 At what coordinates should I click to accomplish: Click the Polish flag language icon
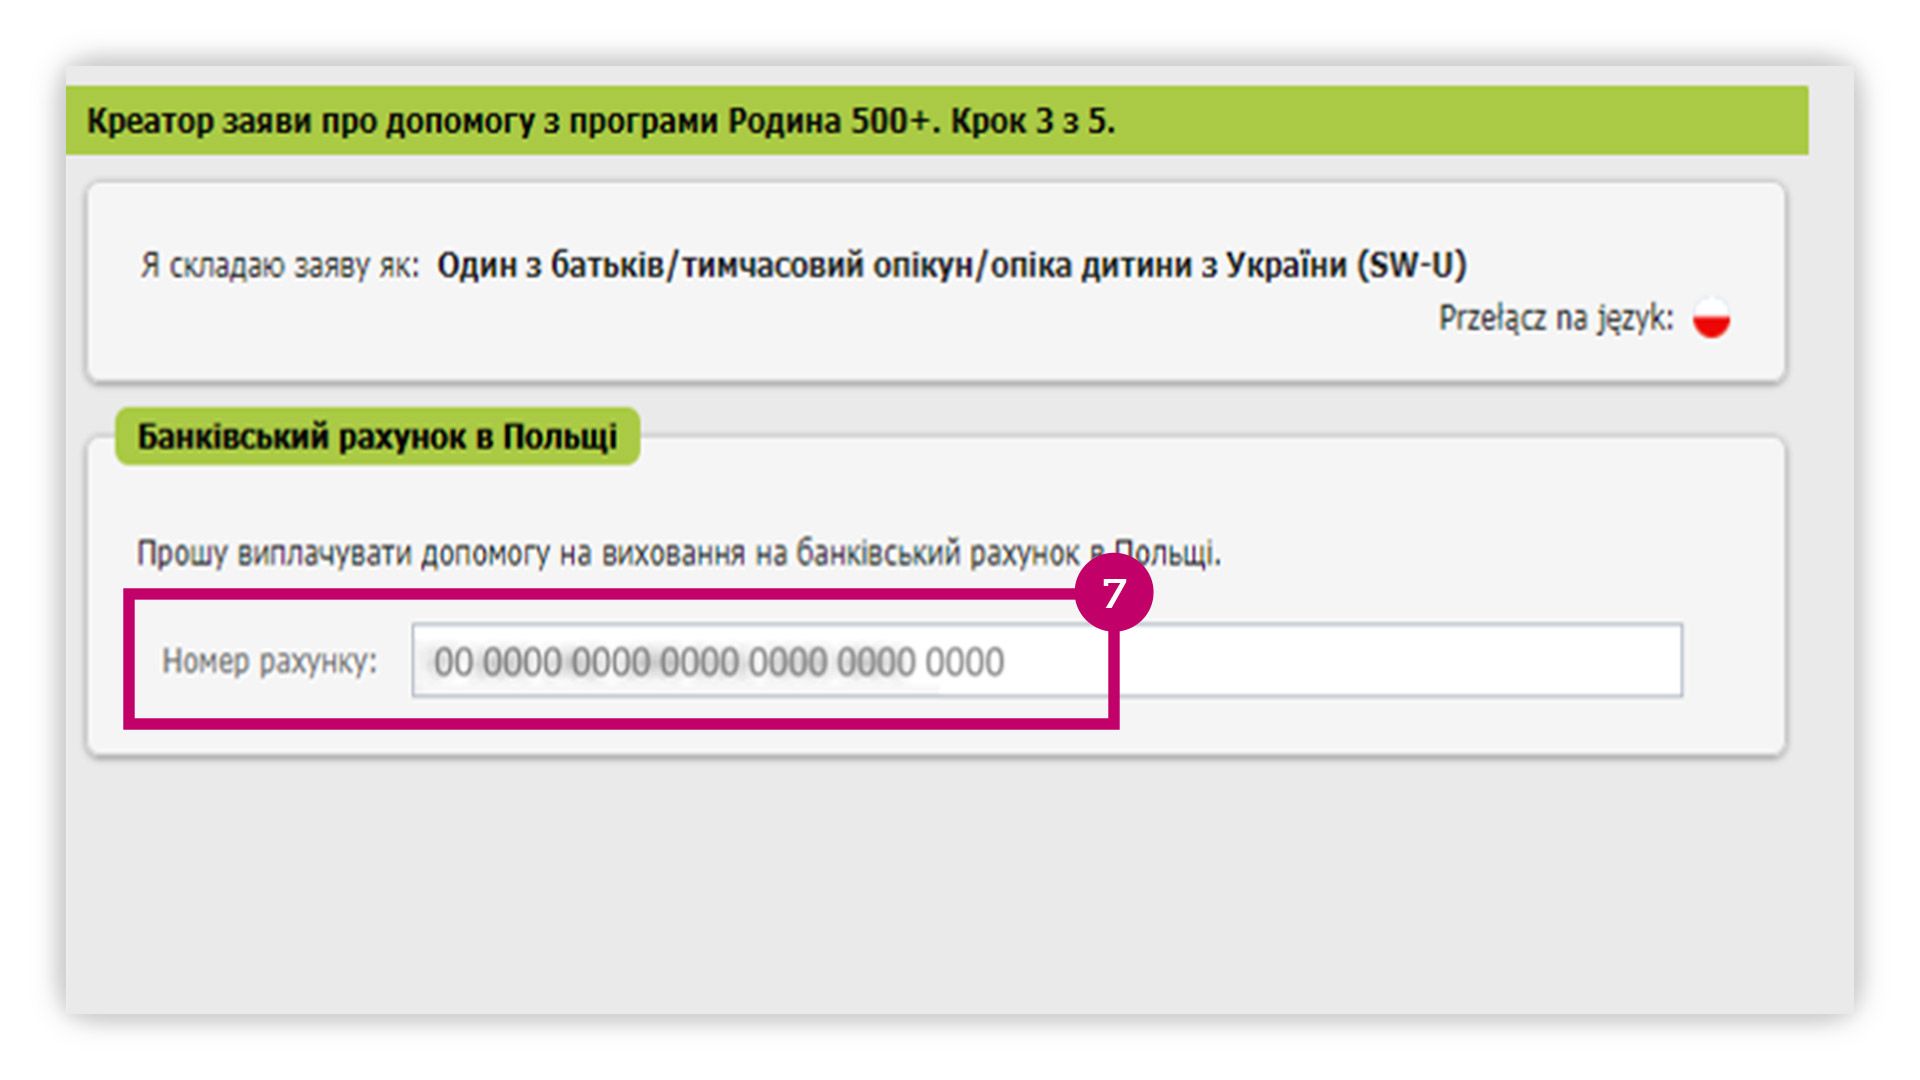pyautogui.click(x=1711, y=319)
